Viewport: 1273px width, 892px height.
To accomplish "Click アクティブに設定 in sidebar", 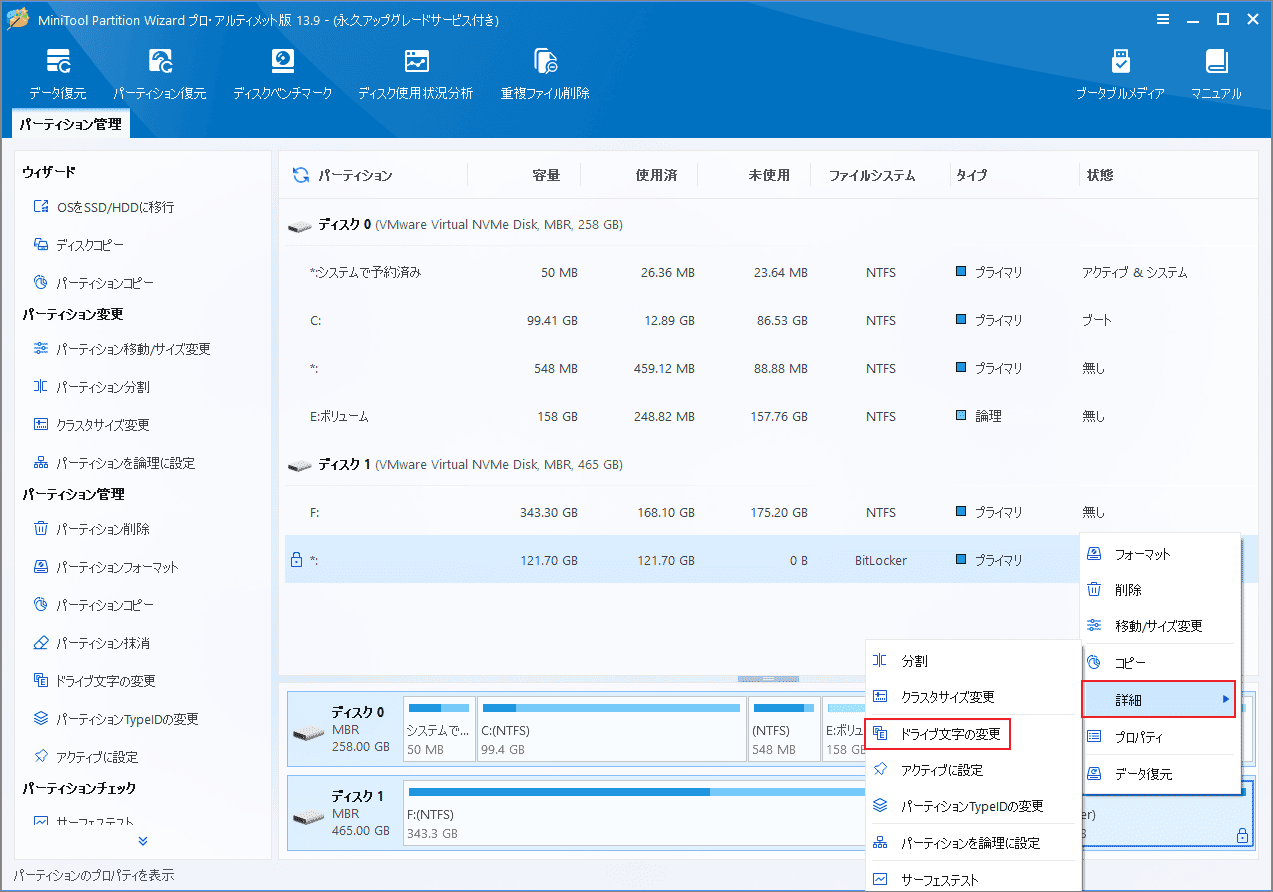I will click(x=86, y=757).
